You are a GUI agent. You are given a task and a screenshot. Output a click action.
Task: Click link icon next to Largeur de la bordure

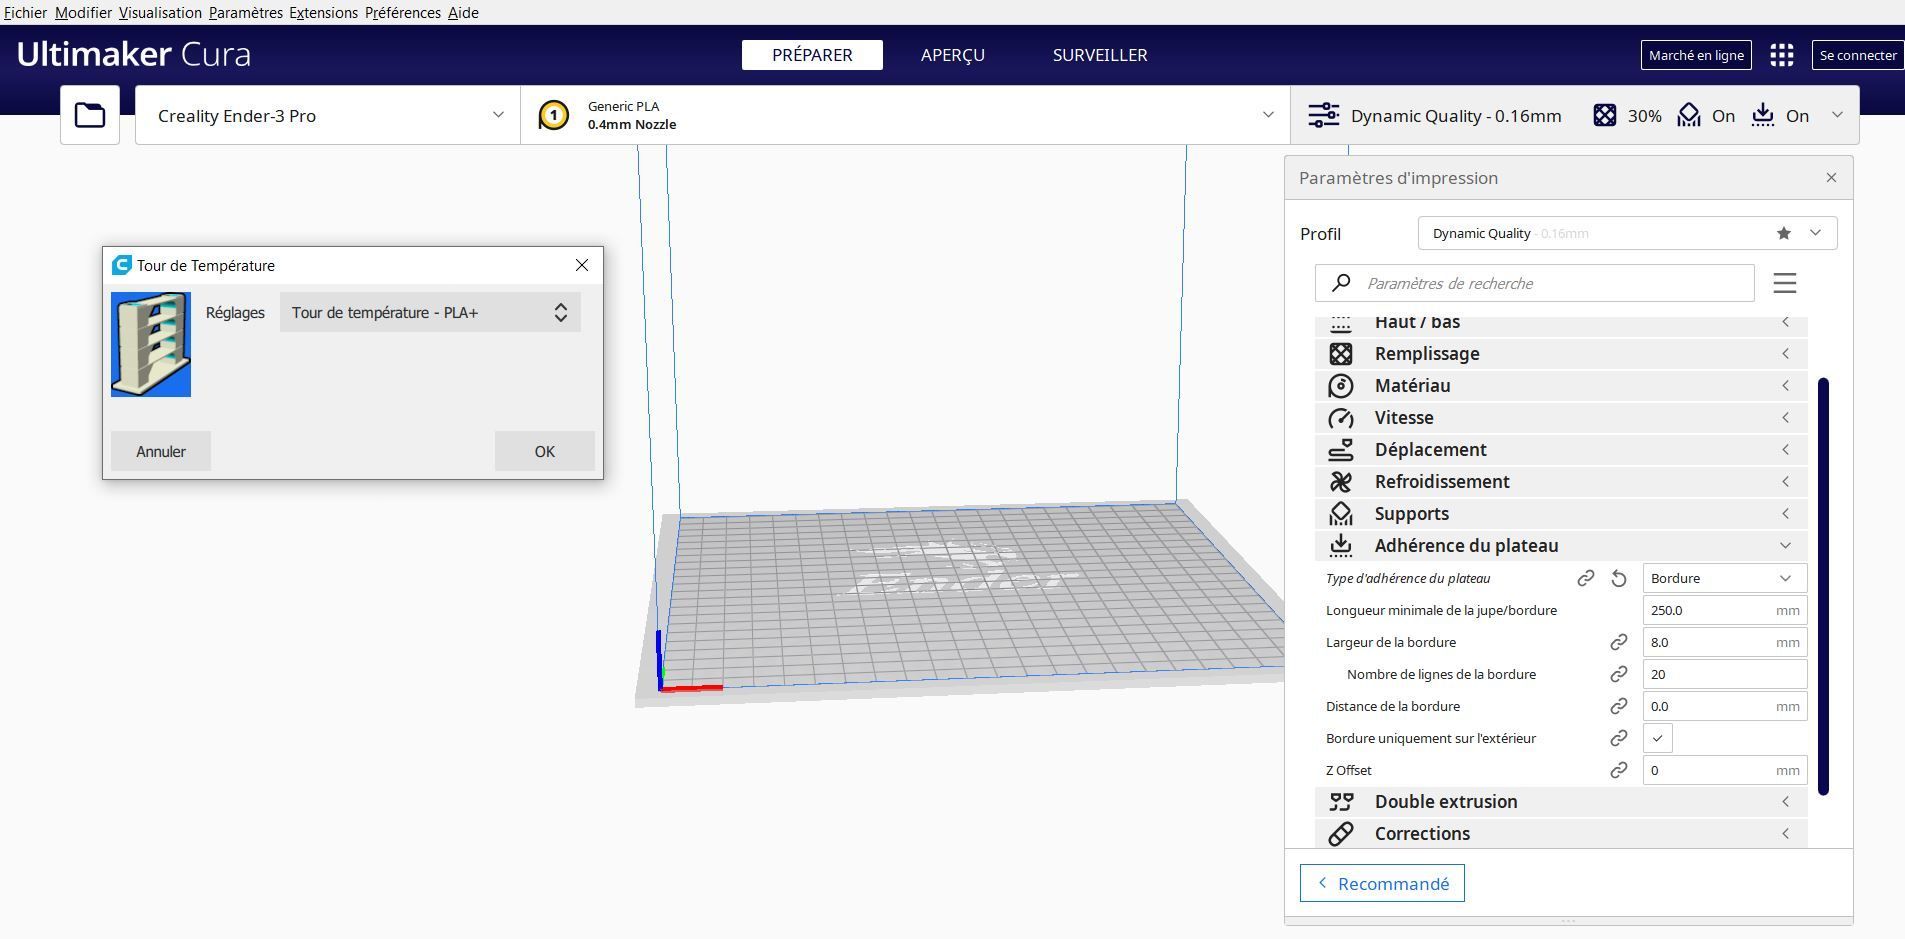click(x=1618, y=642)
